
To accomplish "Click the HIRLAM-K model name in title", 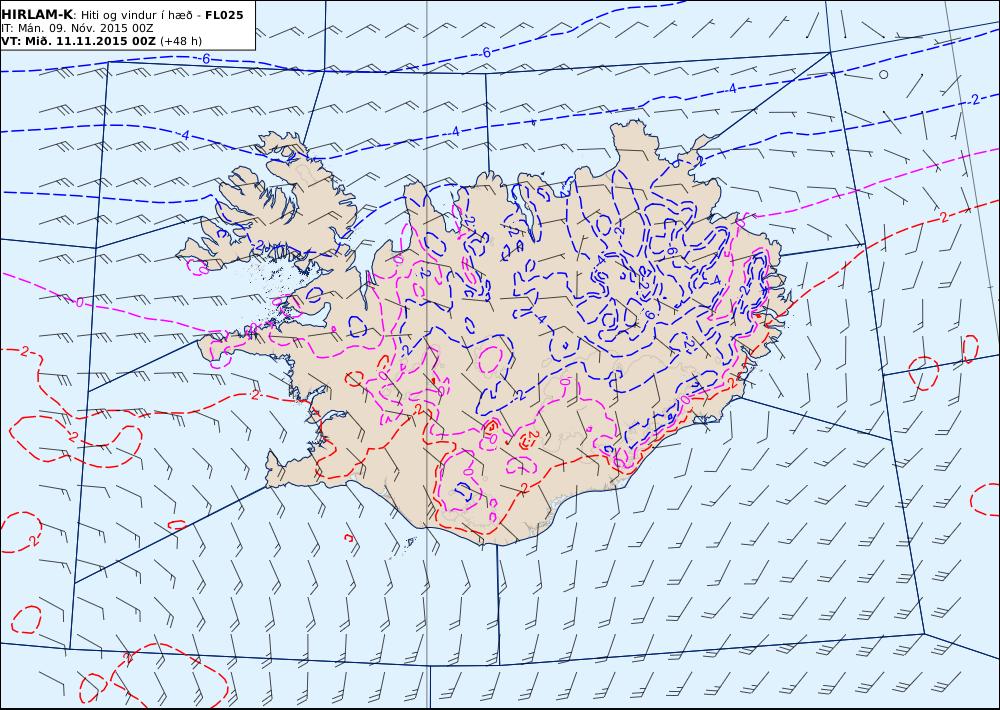I will 37,15.
